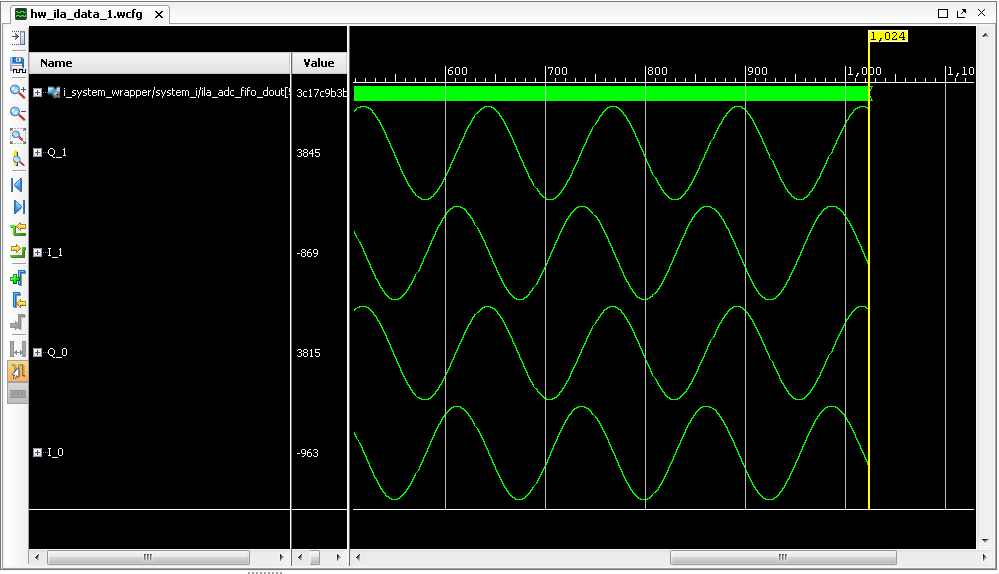Select the value 3c17c9b3b
The image size is (999, 574).
point(322,93)
